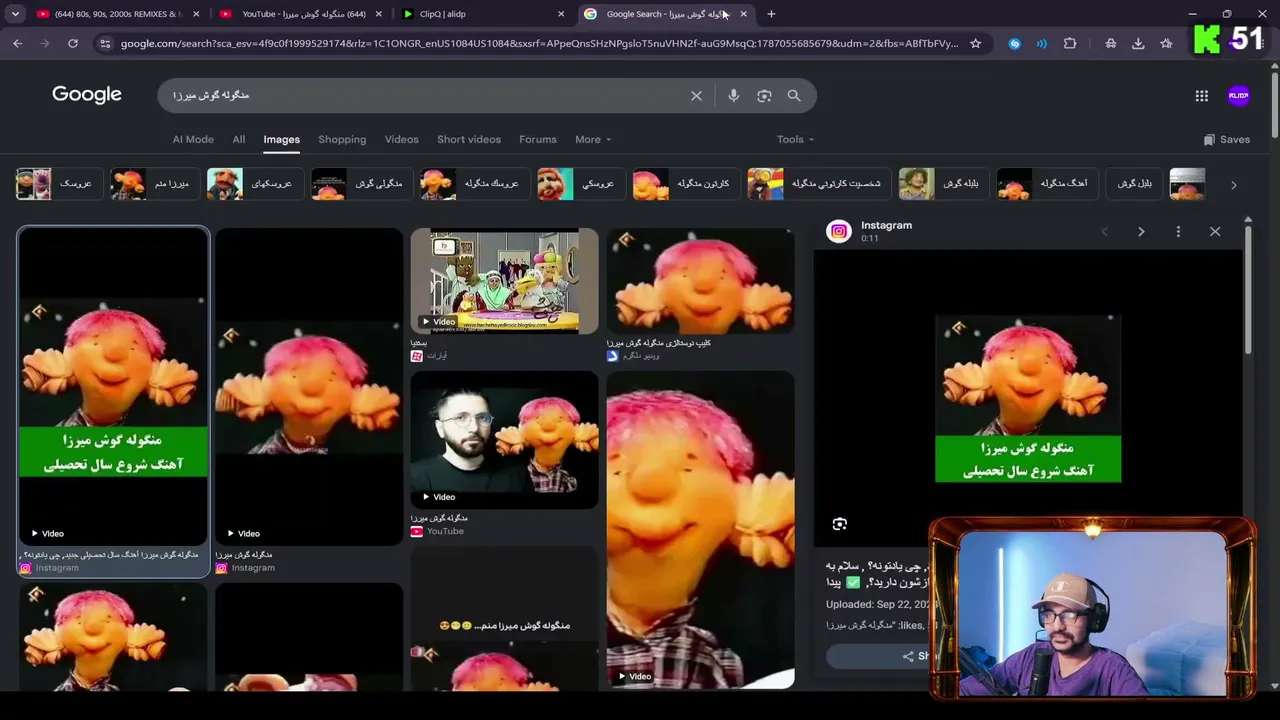1280x720 pixels.
Task: Switch to the 80s, 90s, 2000s REMIXES tab
Action: [116, 14]
